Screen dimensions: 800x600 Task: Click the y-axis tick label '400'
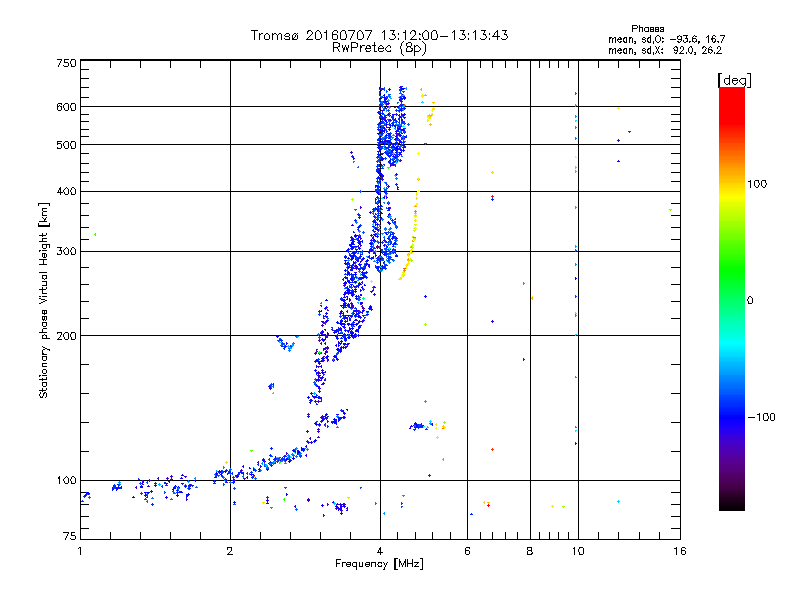66,192
